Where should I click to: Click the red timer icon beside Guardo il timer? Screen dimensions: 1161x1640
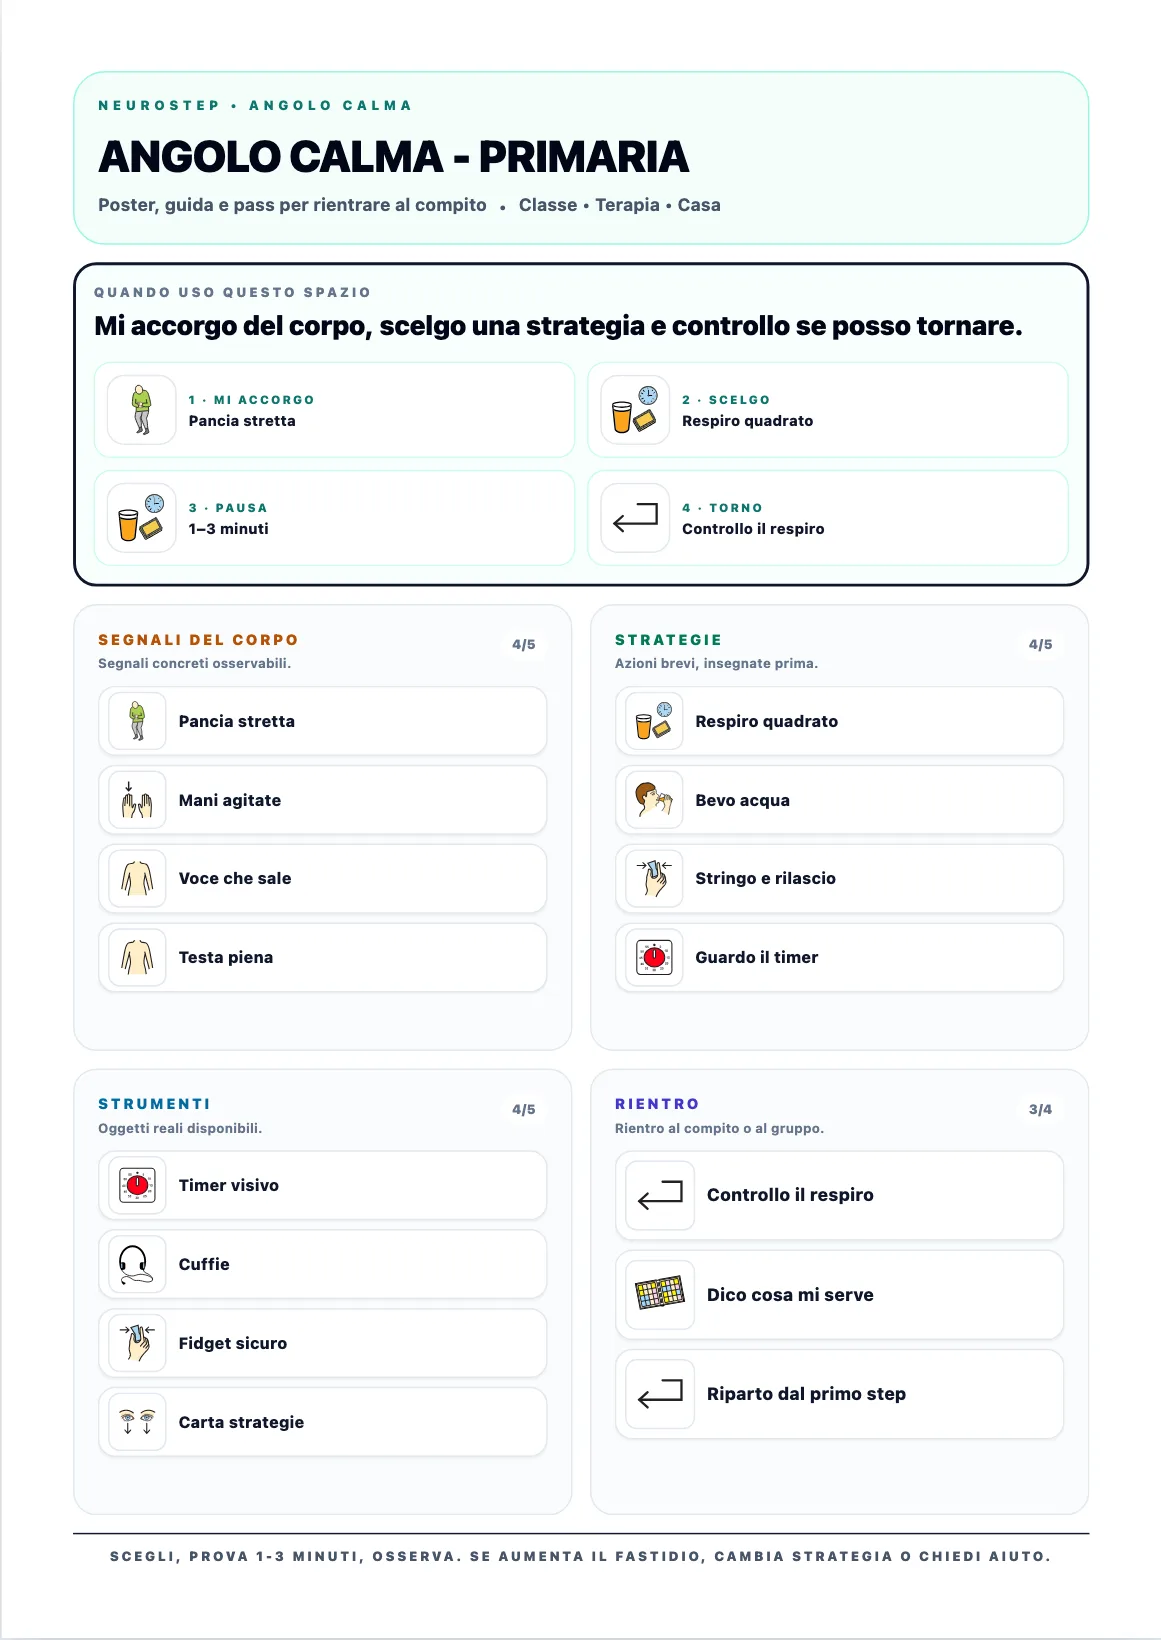pos(654,957)
